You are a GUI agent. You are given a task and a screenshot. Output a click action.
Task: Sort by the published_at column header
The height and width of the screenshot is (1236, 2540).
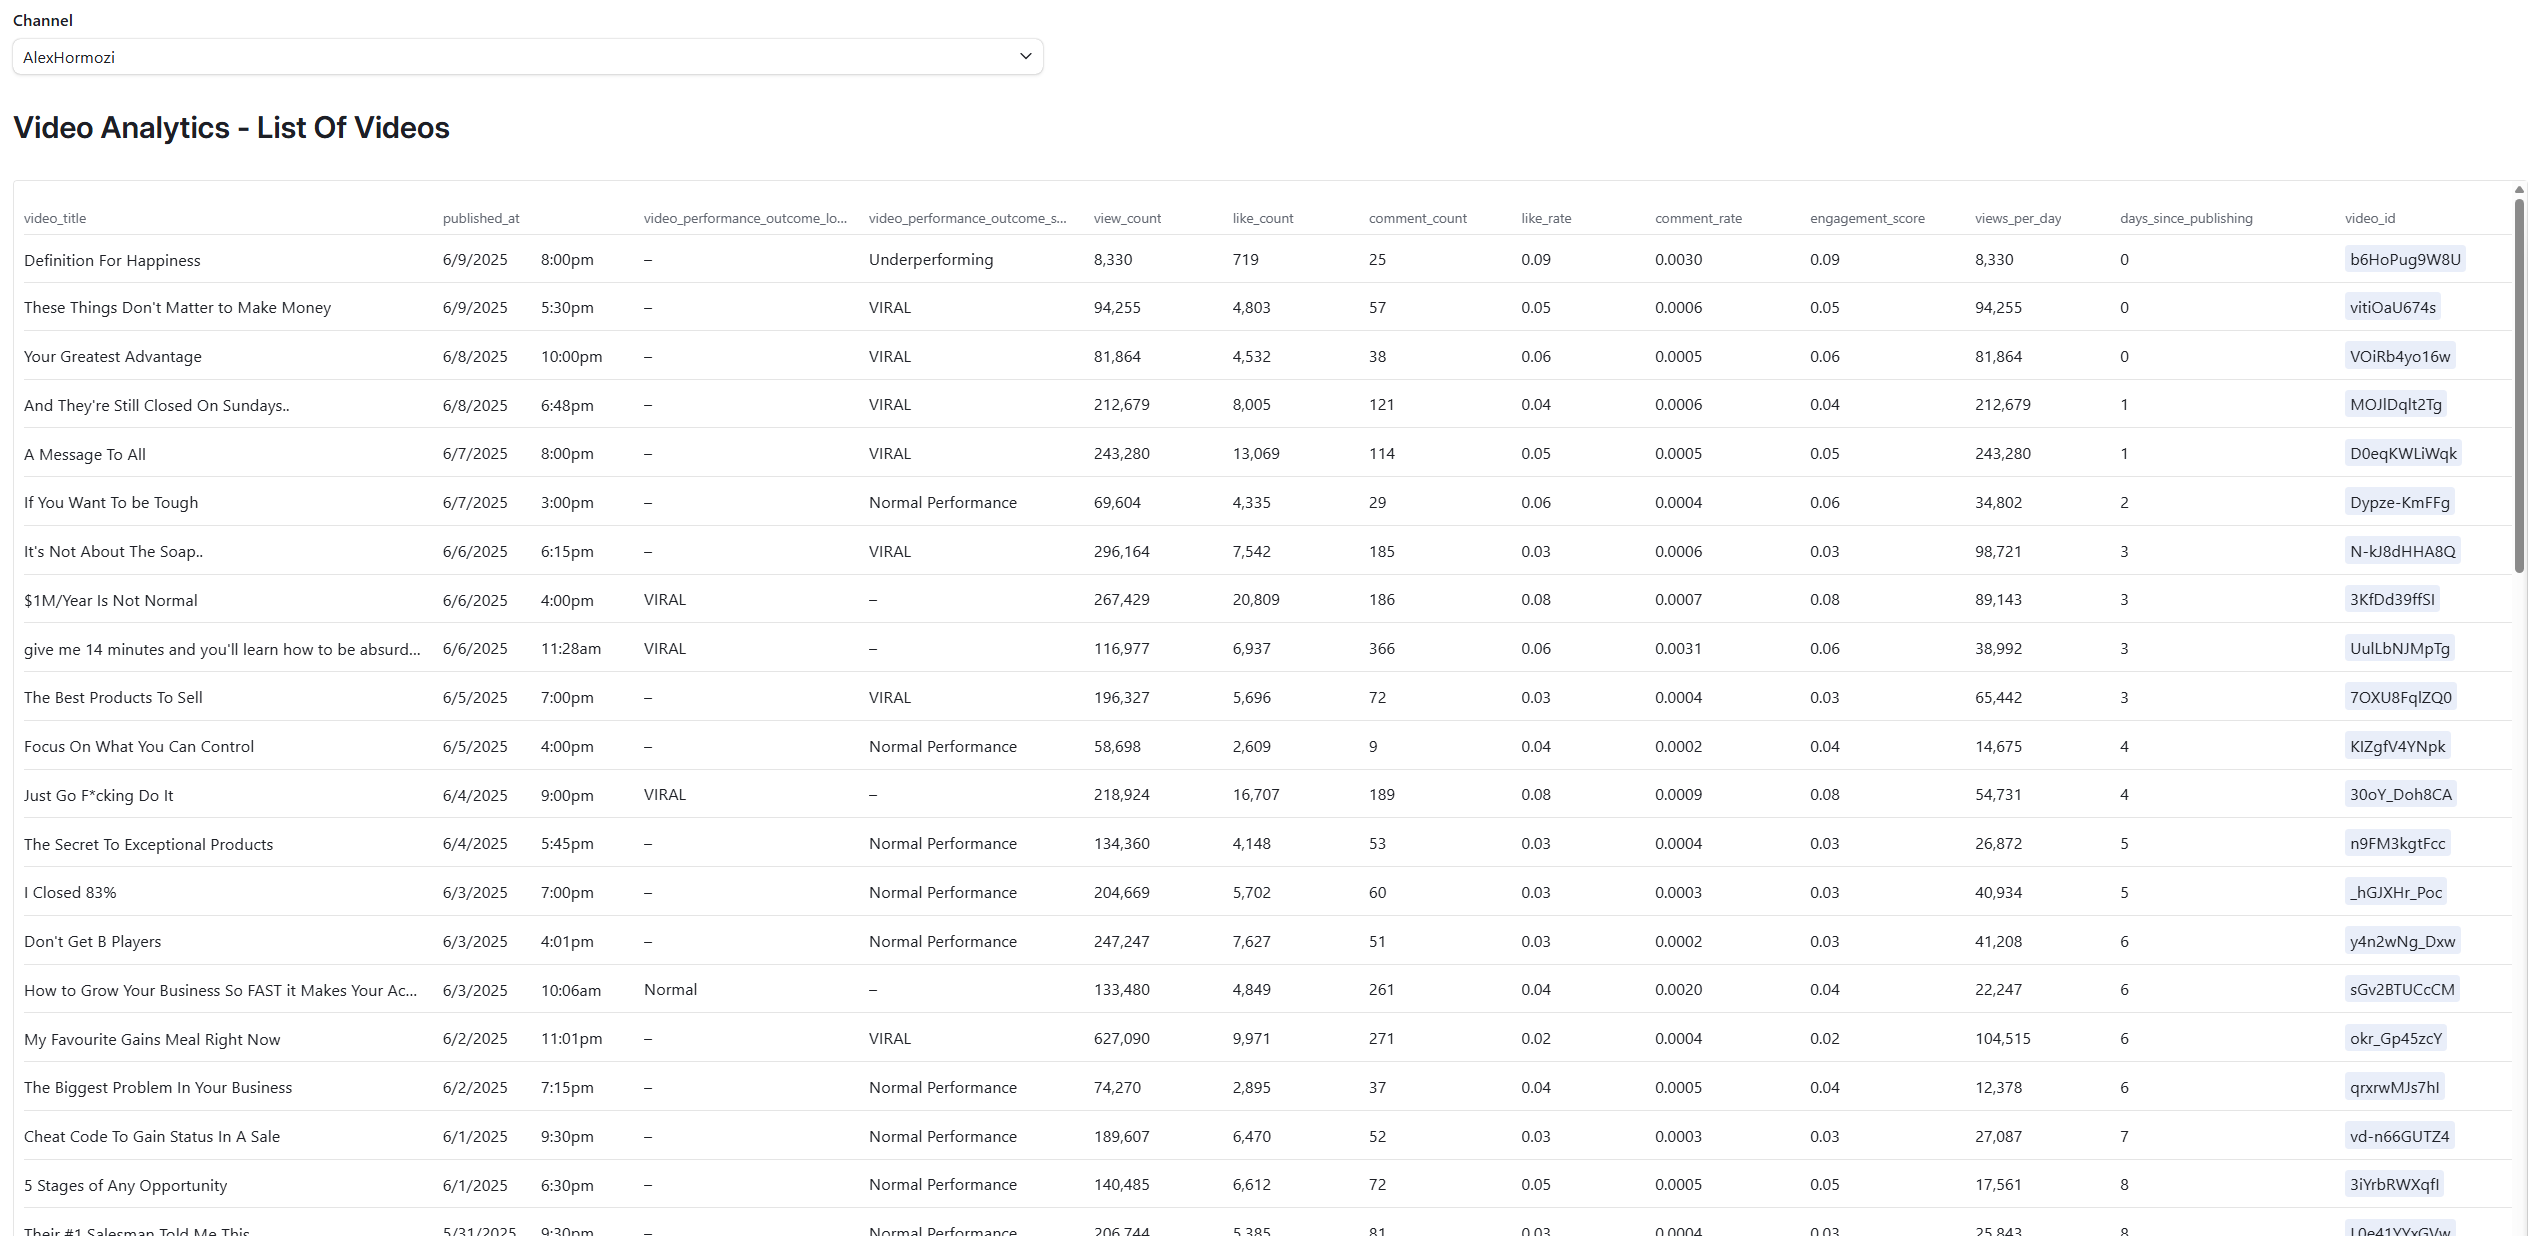[x=481, y=218]
